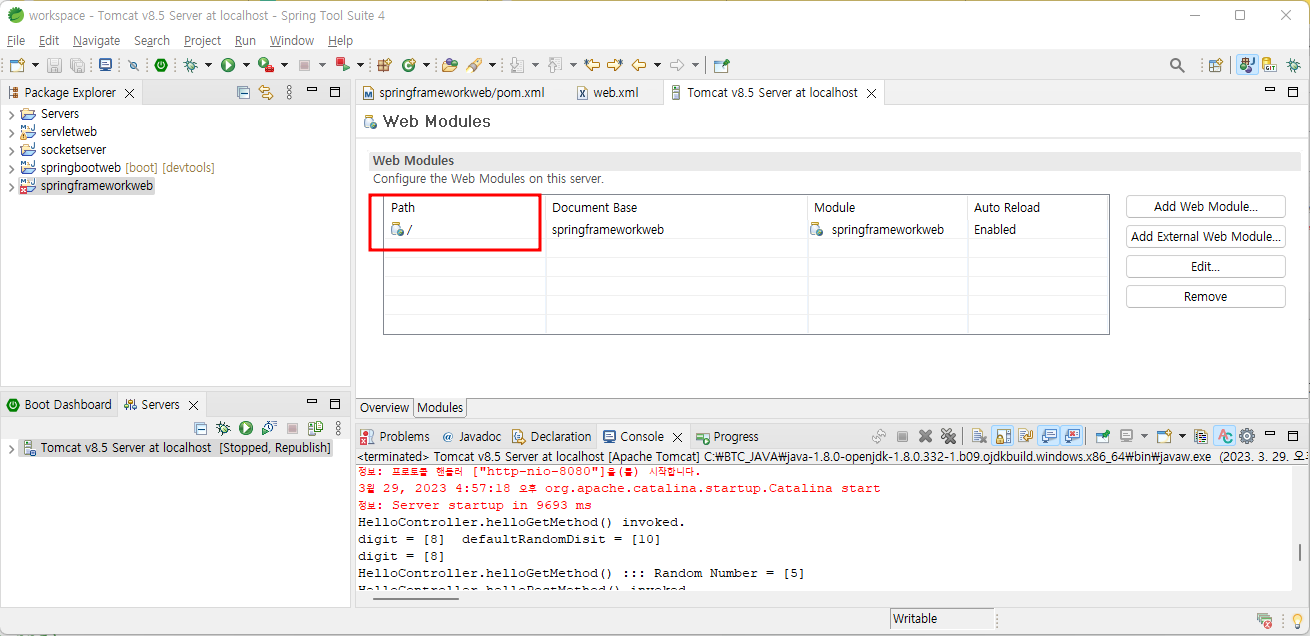
Task: Click the Edit button
Action: [x=1205, y=267]
